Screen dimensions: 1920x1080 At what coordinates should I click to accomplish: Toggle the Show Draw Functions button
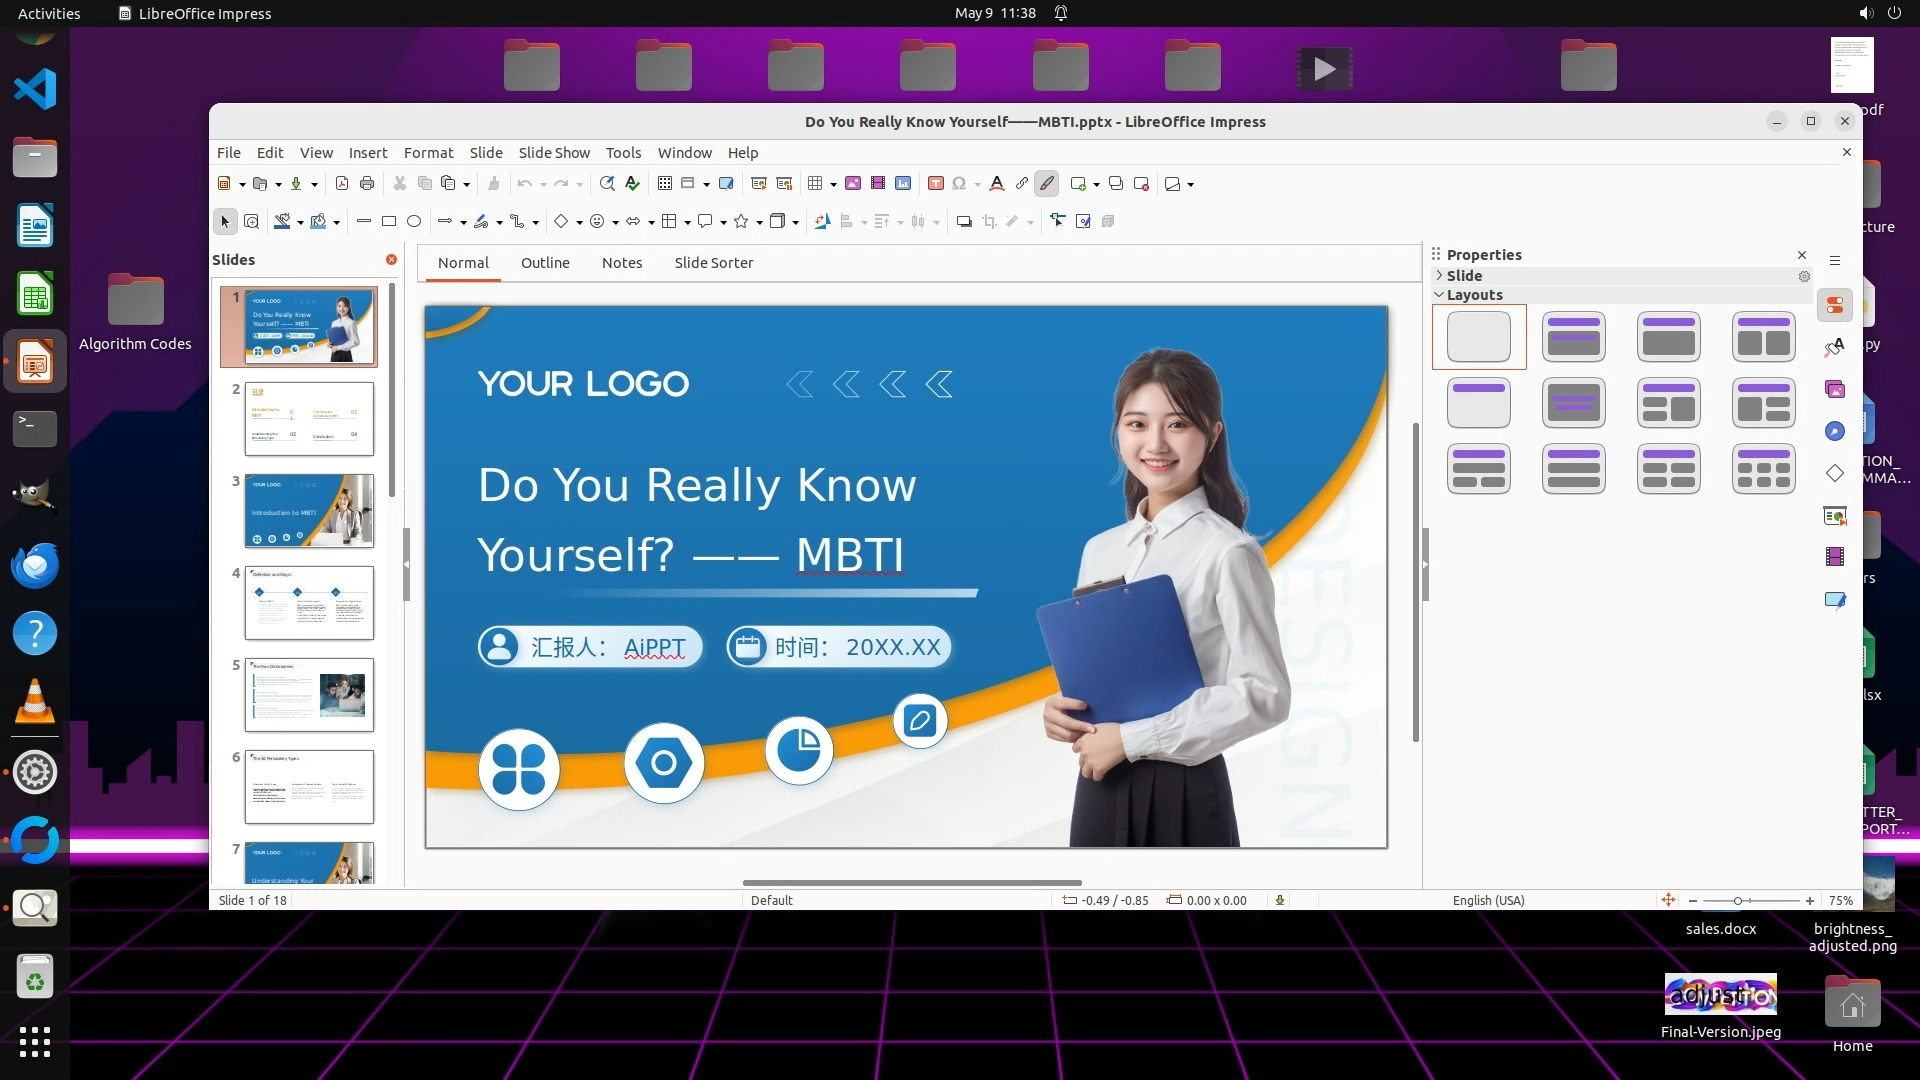pyautogui.click(x=1047, y=183)
